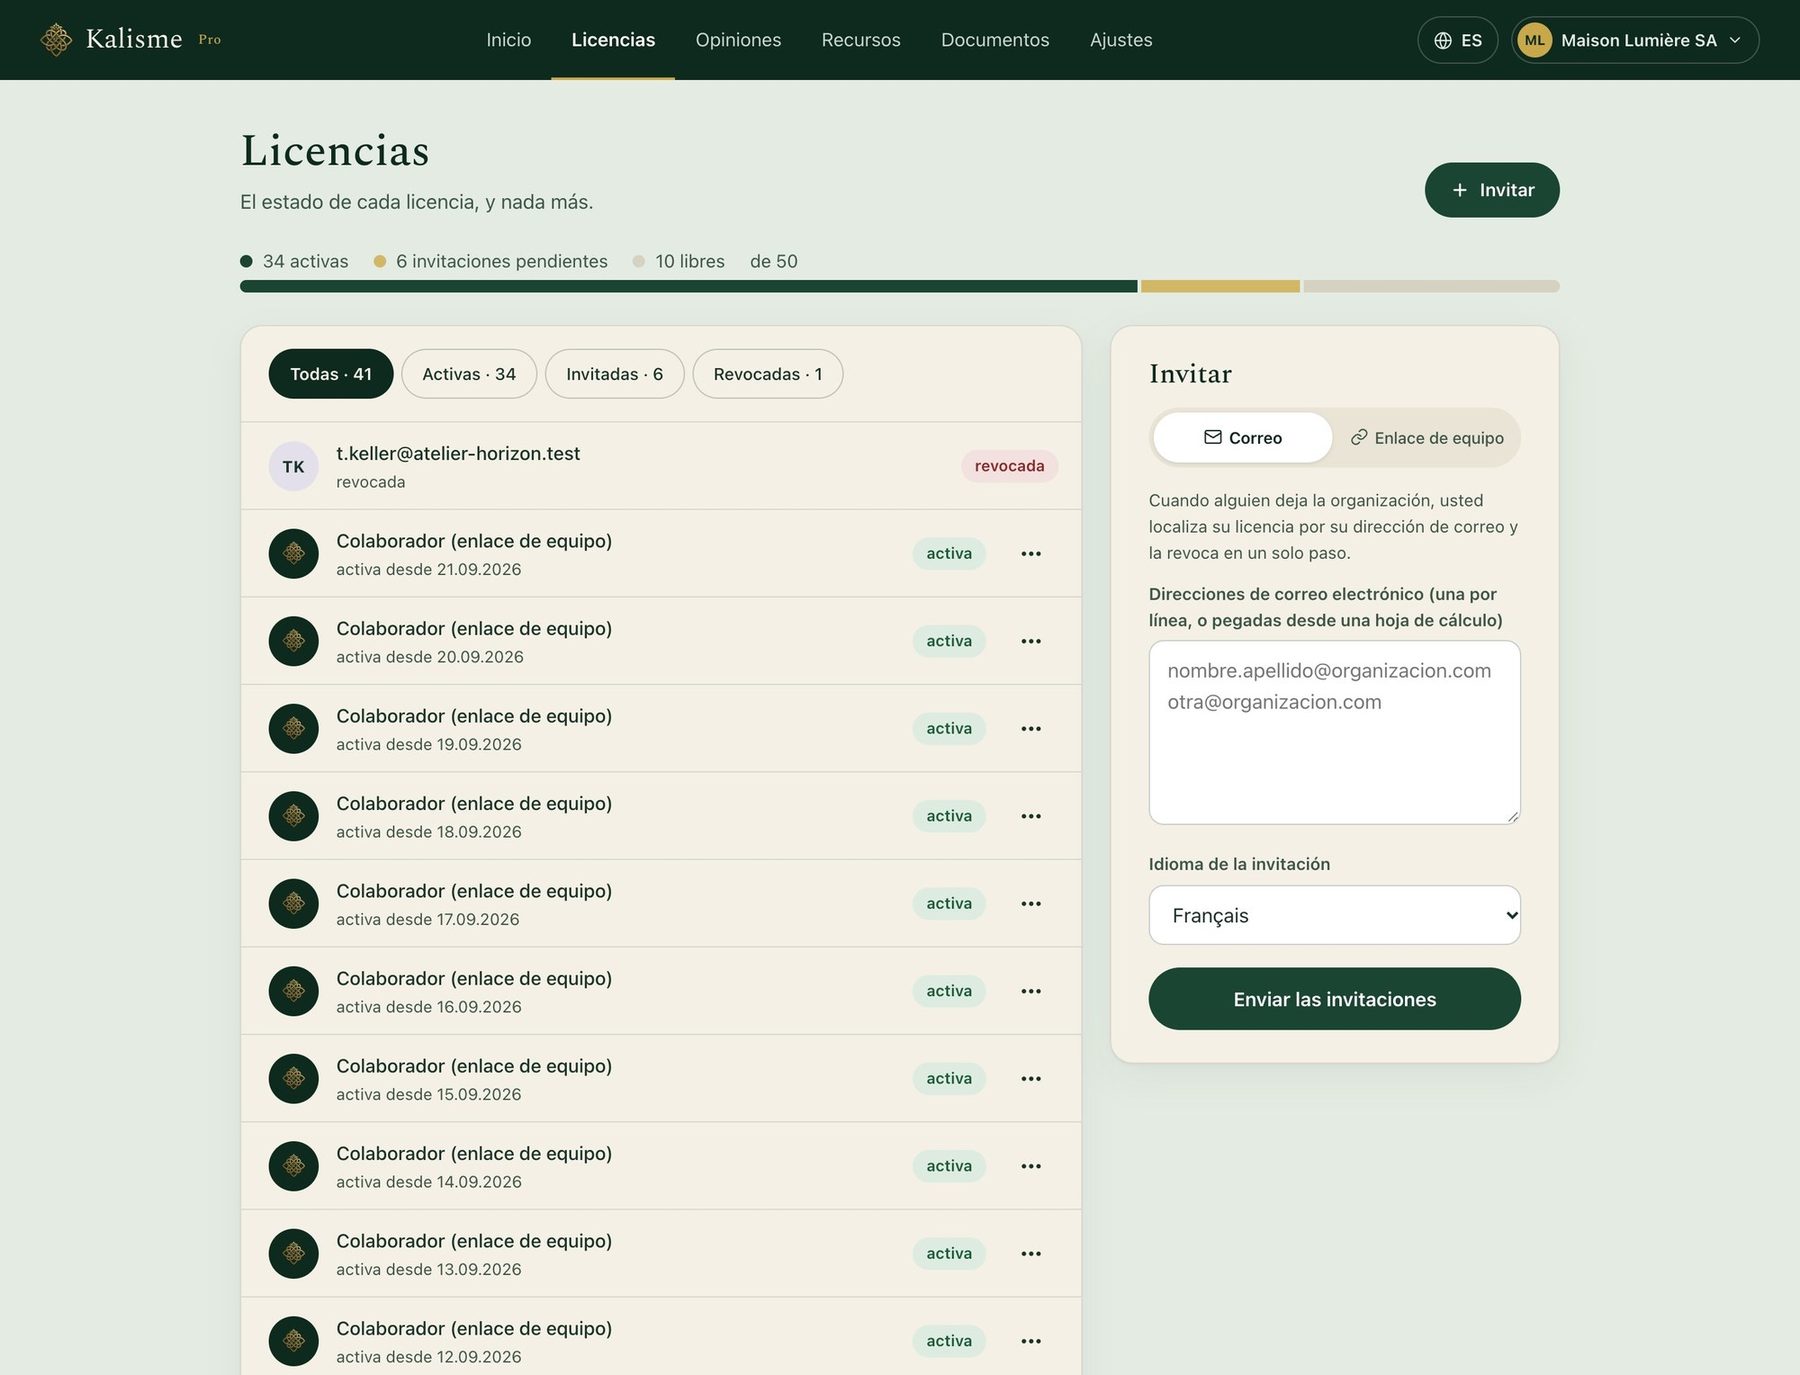
Task: Click the ML account avatar
Action: click(1534, 40)
